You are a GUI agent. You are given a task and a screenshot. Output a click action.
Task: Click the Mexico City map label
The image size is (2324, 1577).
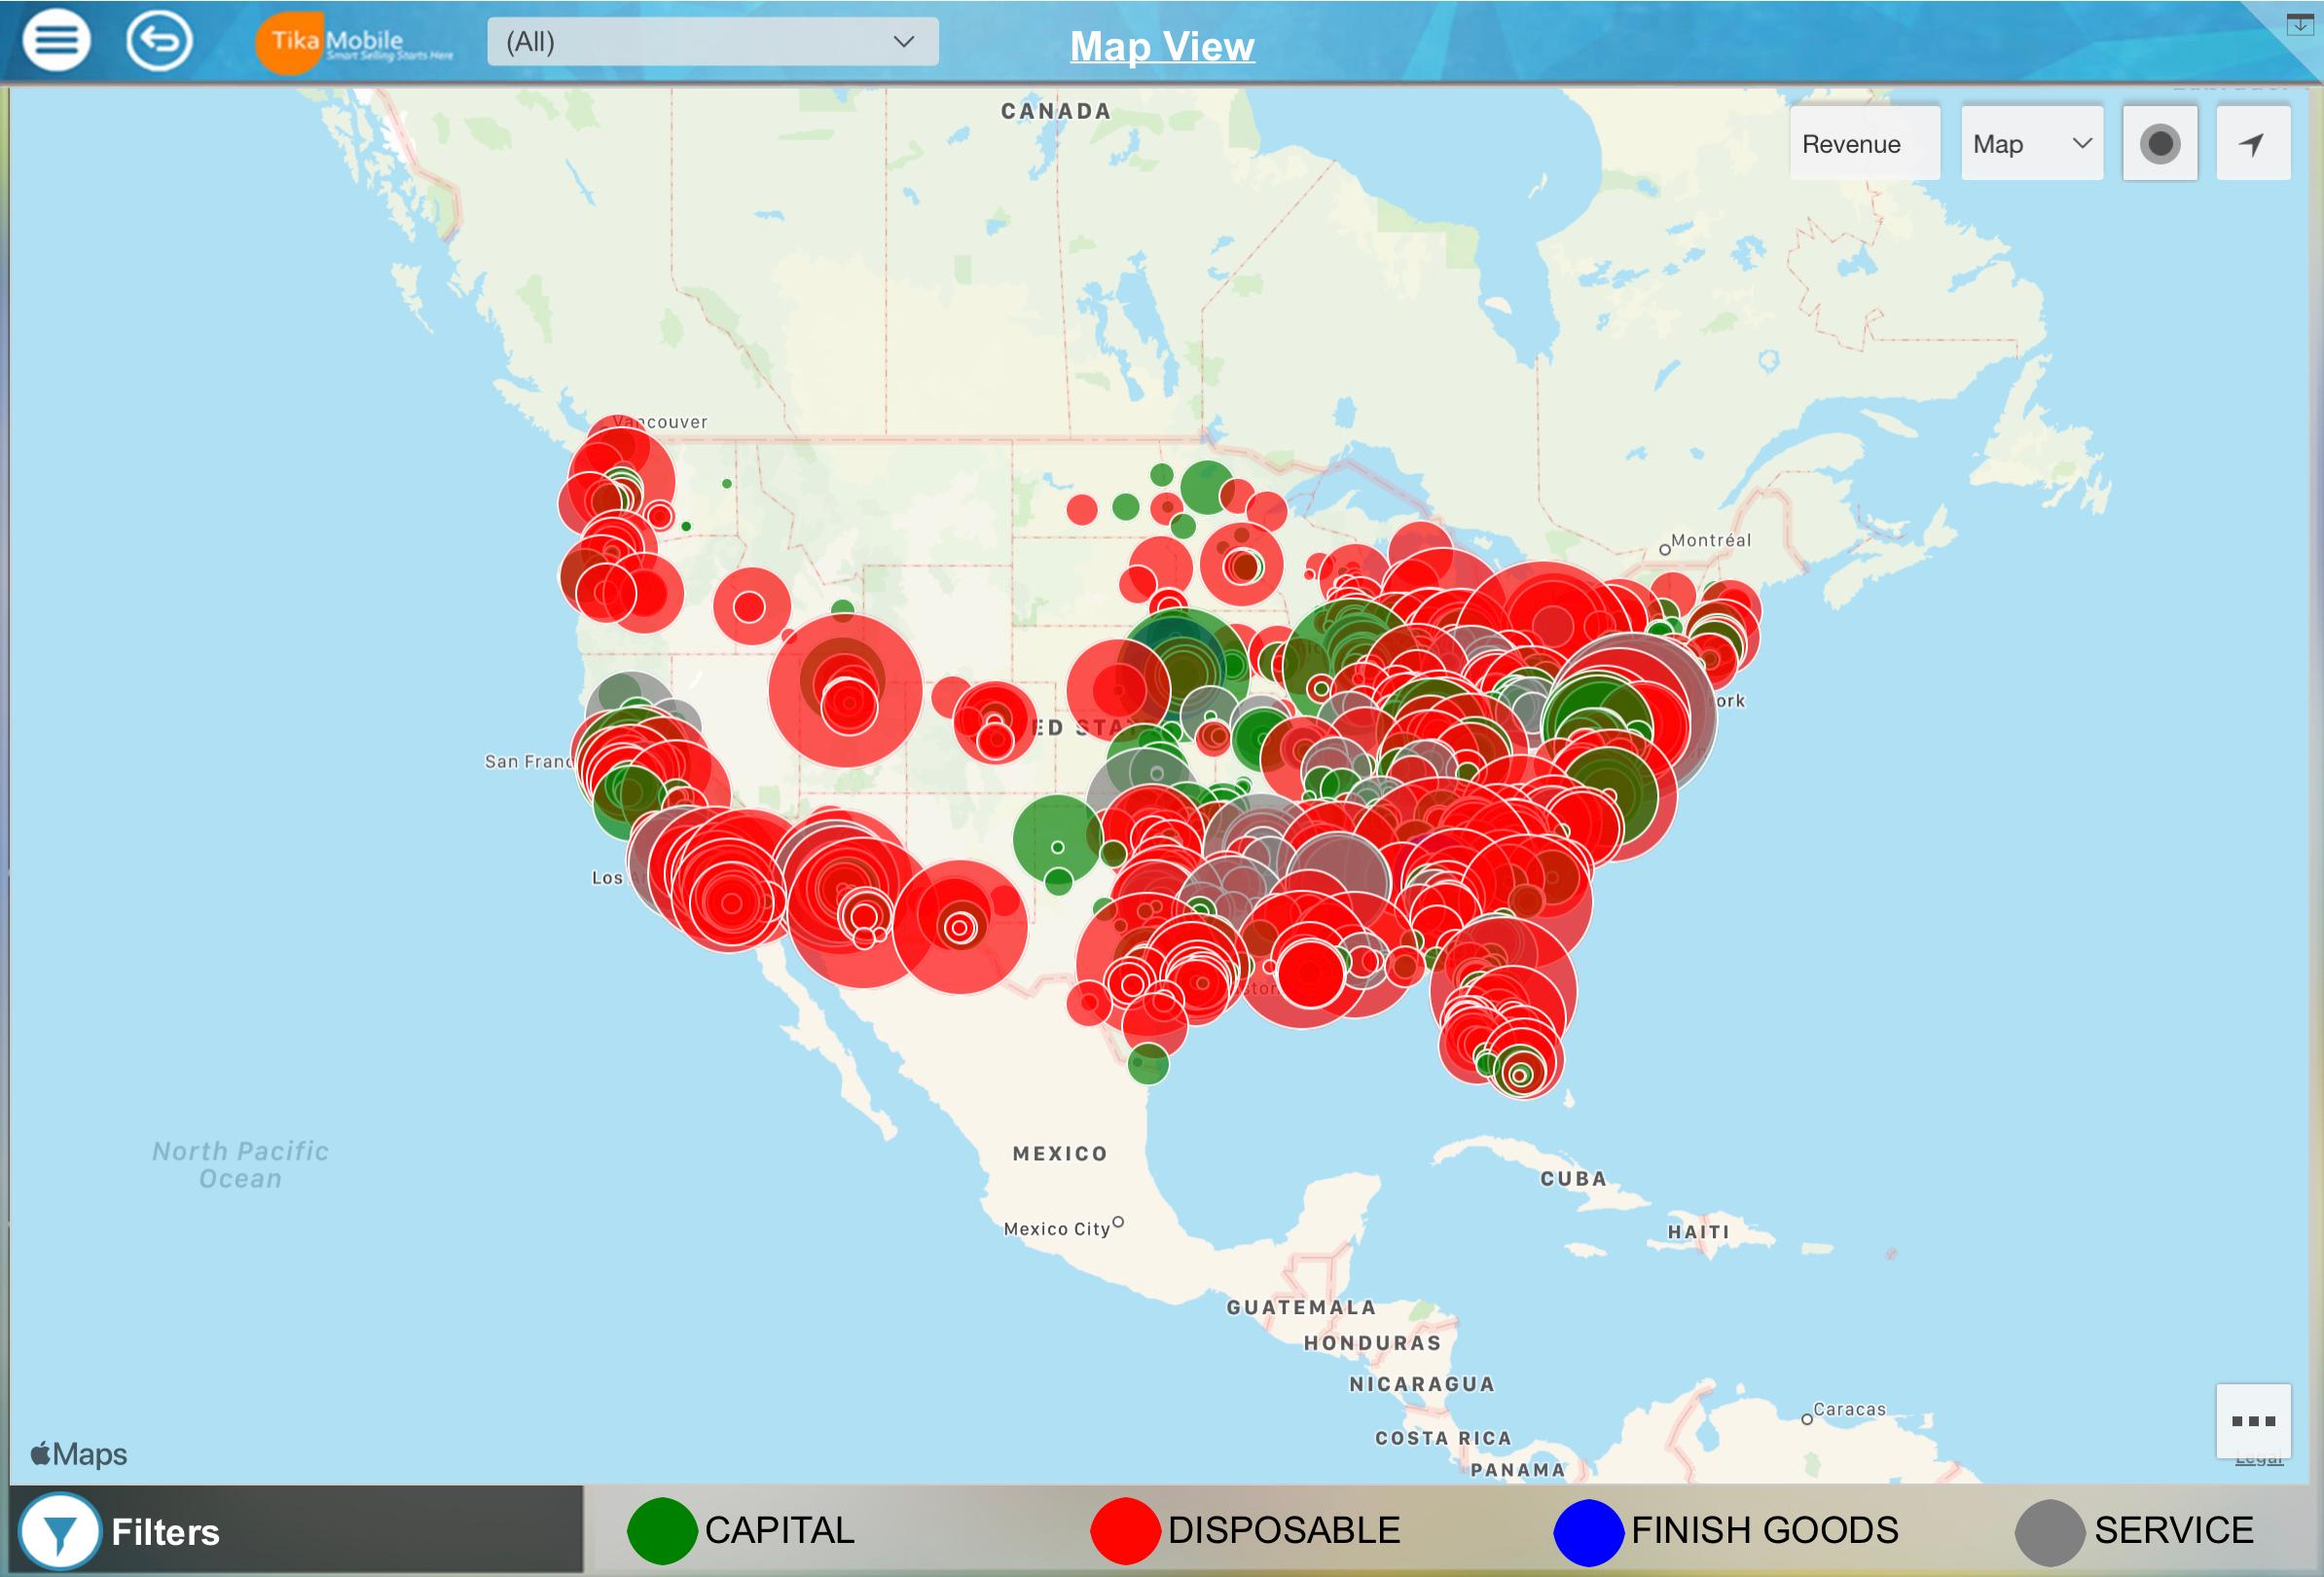pos(1057,1229)
